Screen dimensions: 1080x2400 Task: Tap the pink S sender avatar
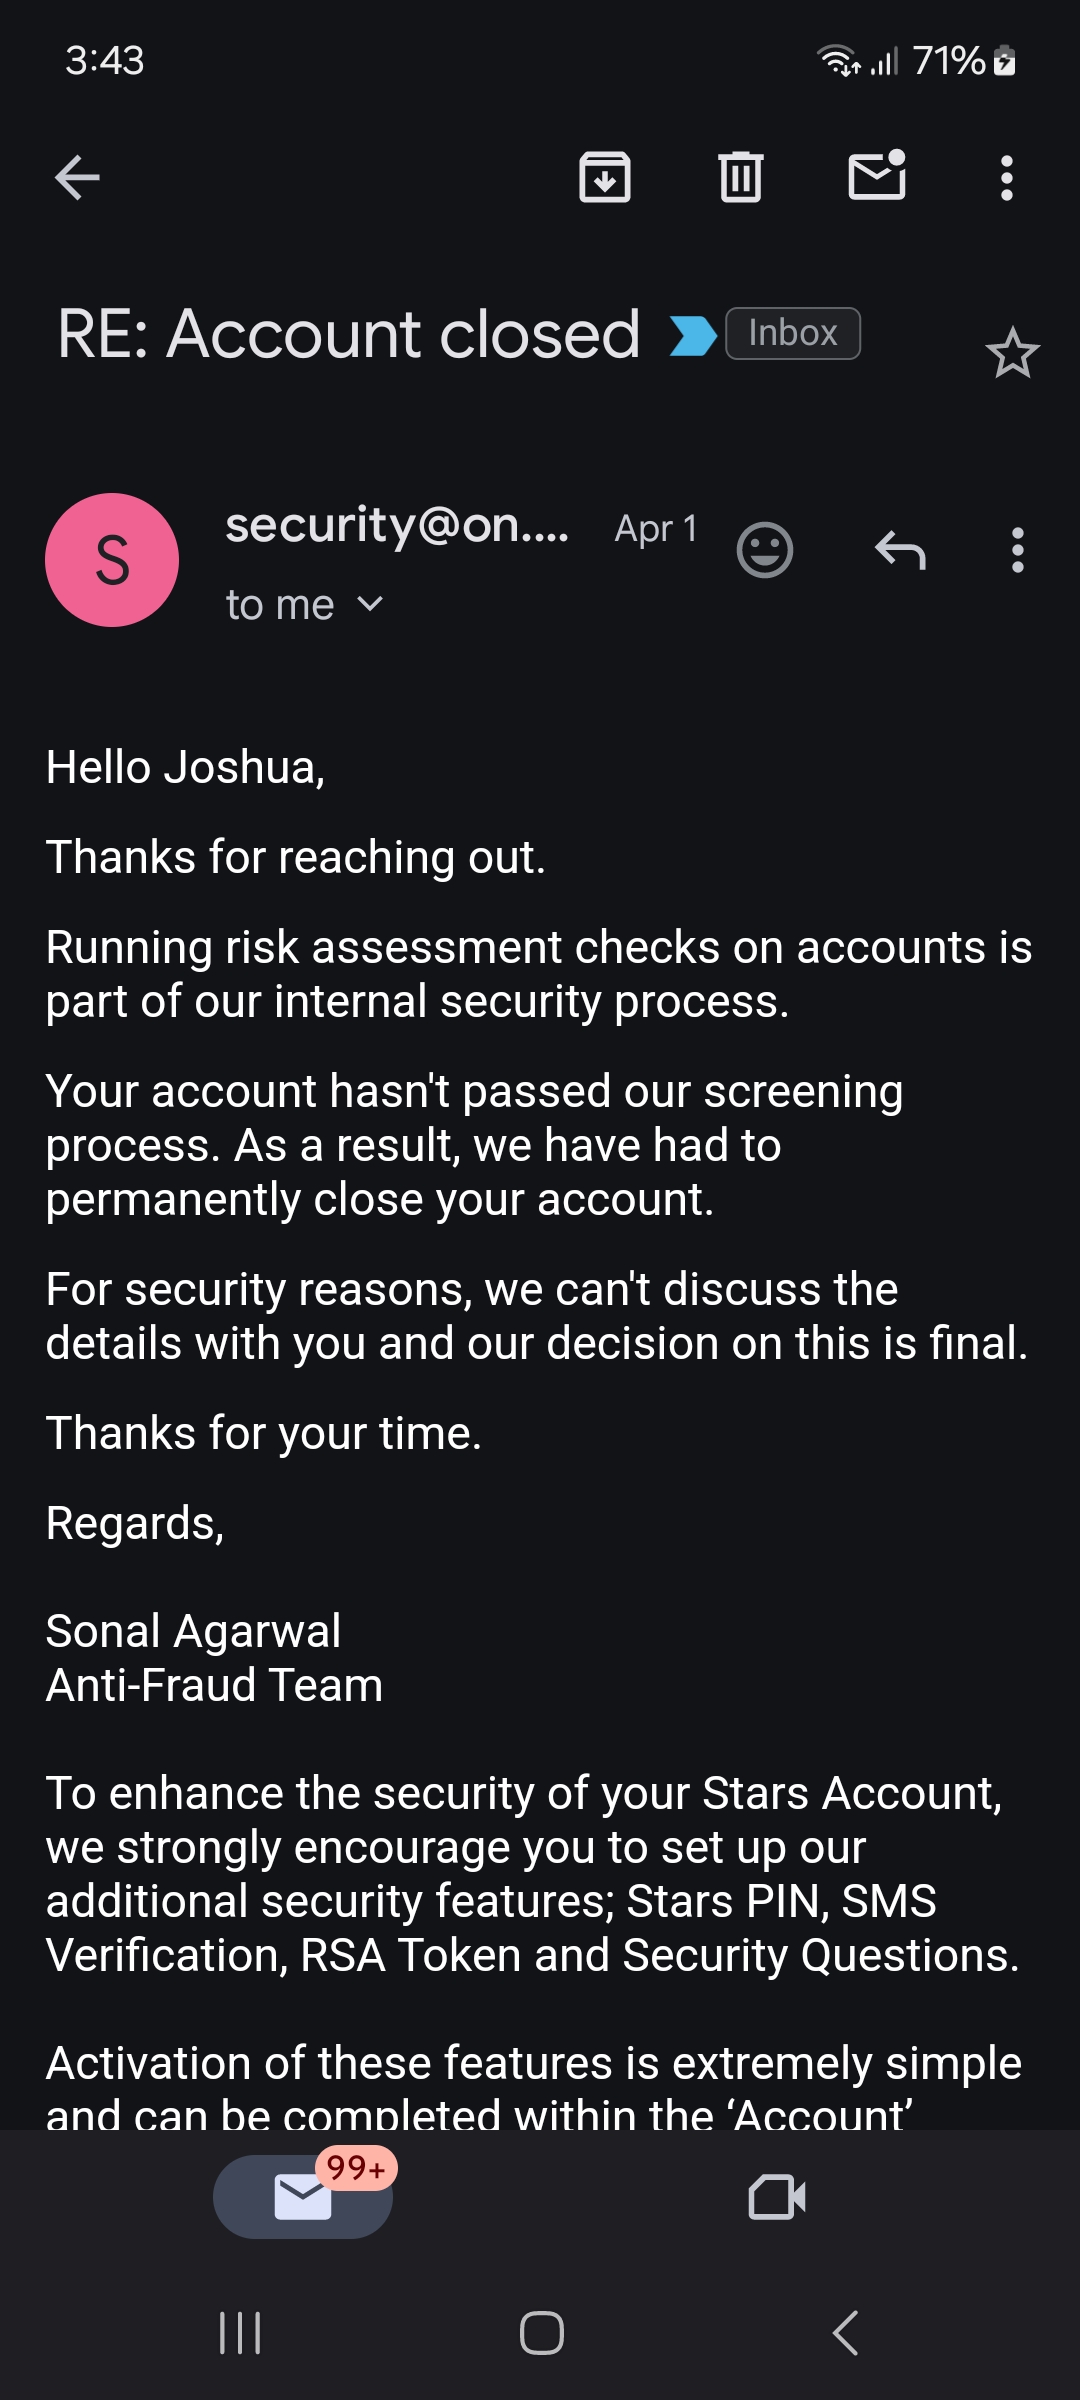click(112, 560)
